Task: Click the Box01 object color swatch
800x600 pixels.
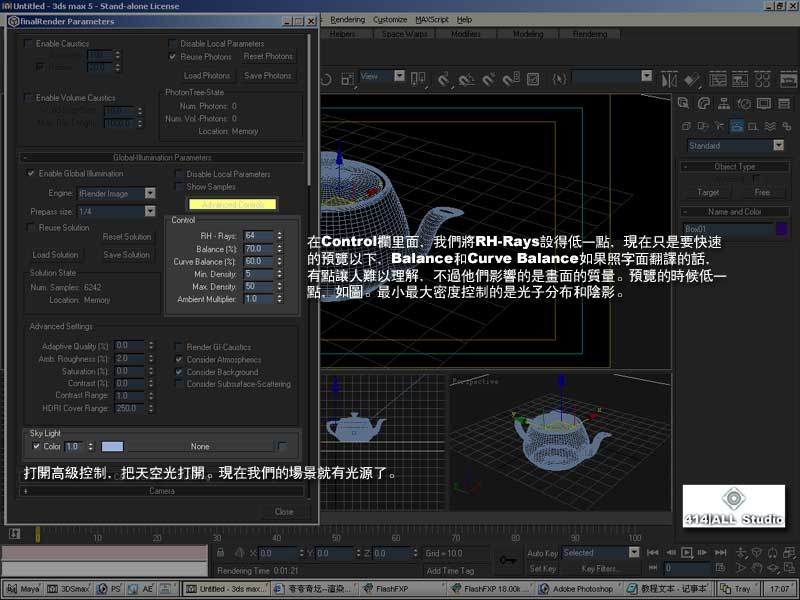Action: [x=782, y=229]
